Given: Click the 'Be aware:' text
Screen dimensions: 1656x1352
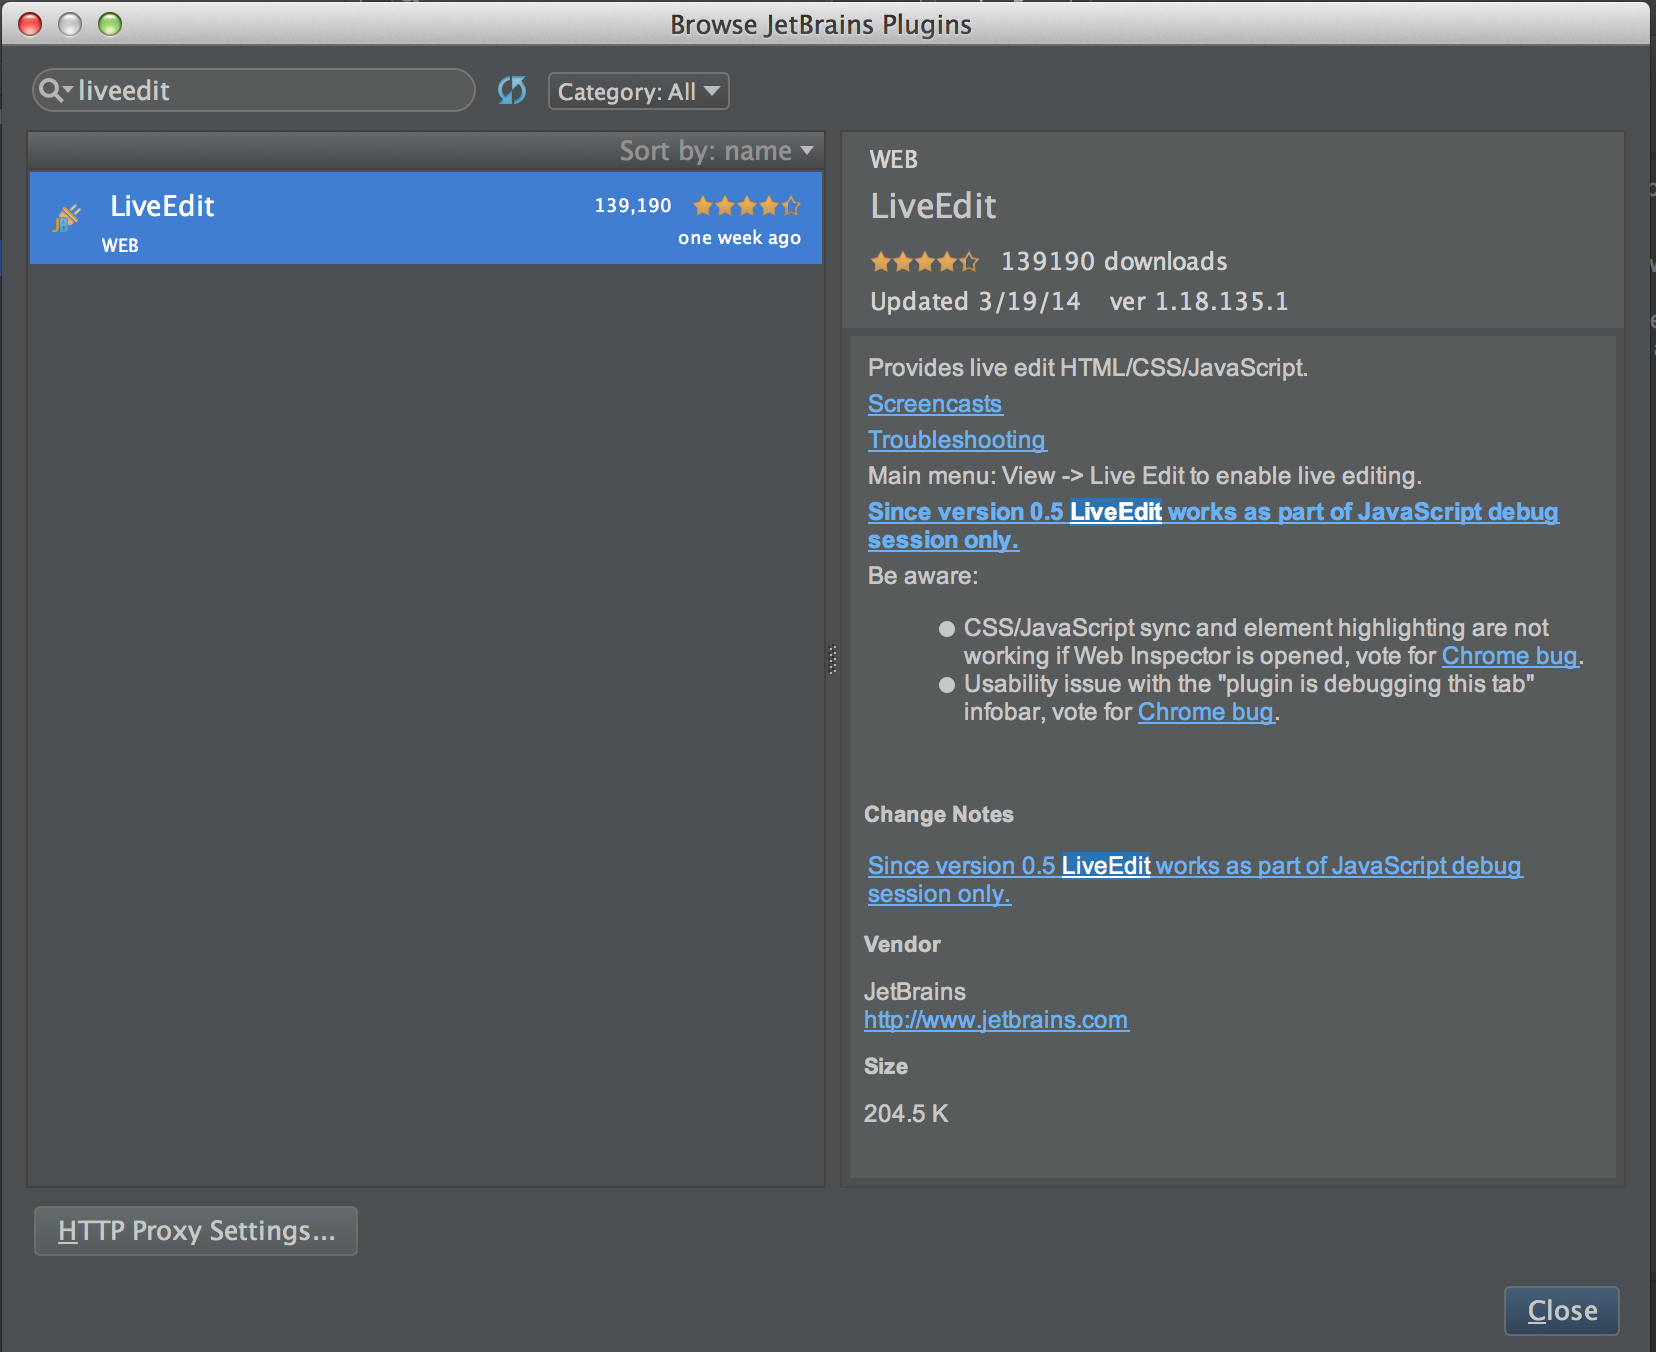Looking at the screenshot, I should [x=923, y=576].
